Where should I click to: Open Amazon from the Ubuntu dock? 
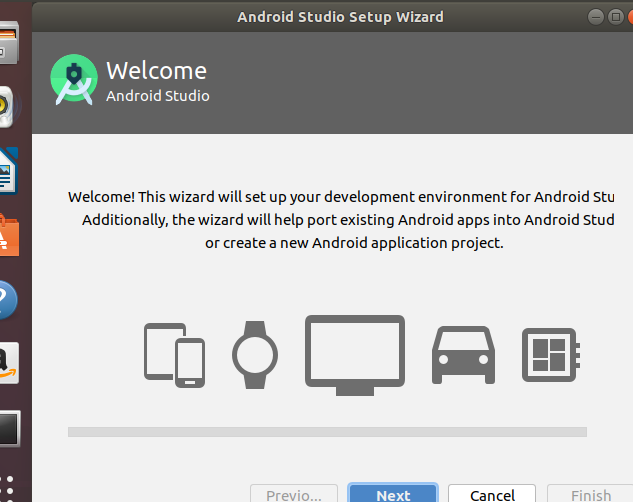[9, 363]
